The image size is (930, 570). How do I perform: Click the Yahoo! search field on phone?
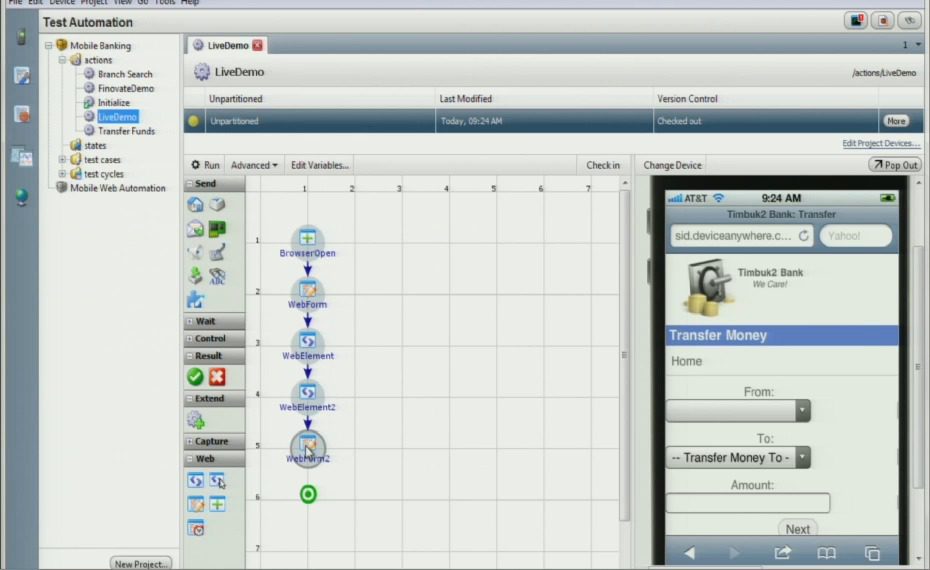(856, 236)
